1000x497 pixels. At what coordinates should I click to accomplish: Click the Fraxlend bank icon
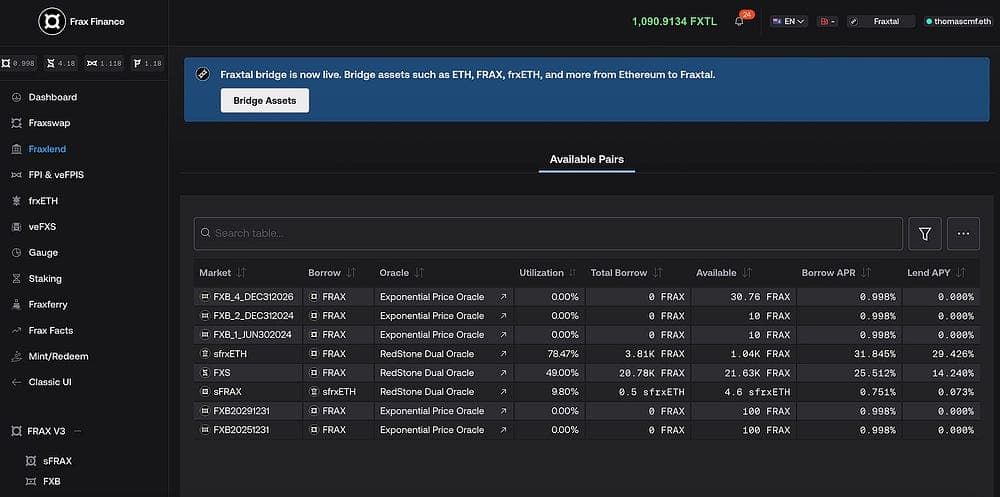[x=17, y=149]
